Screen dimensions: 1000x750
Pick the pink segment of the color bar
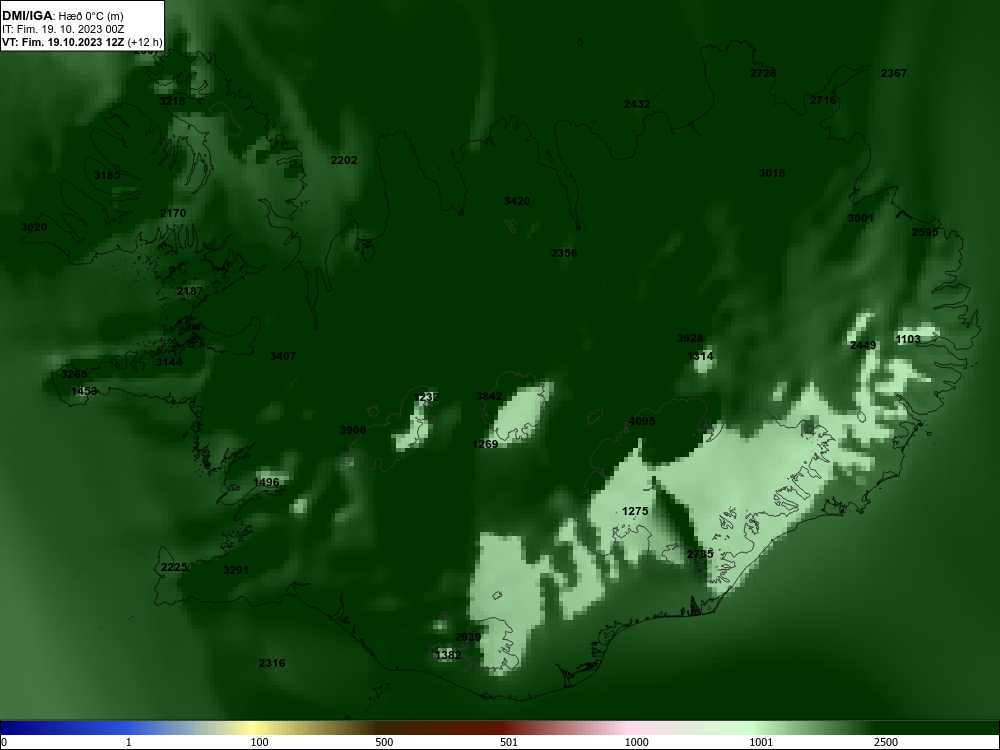click(x=628, y=728)
